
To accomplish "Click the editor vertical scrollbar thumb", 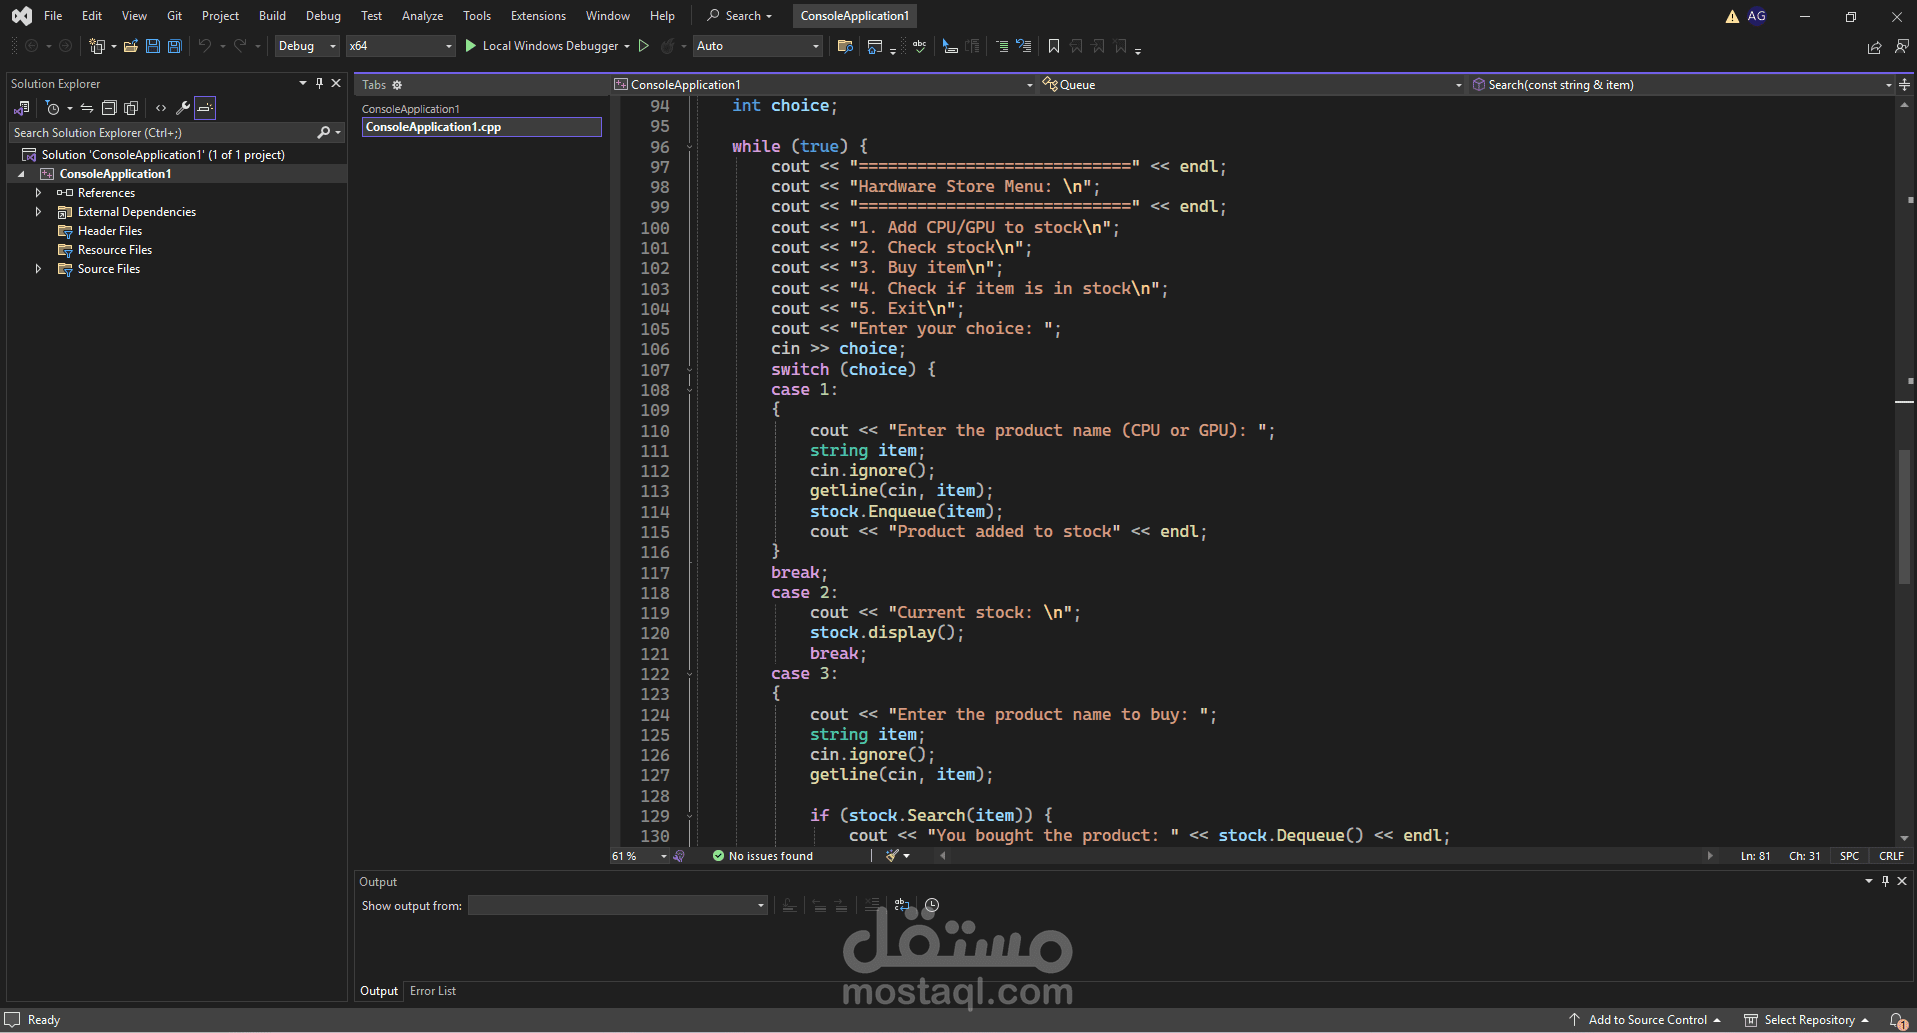I will pos(1904,517).
